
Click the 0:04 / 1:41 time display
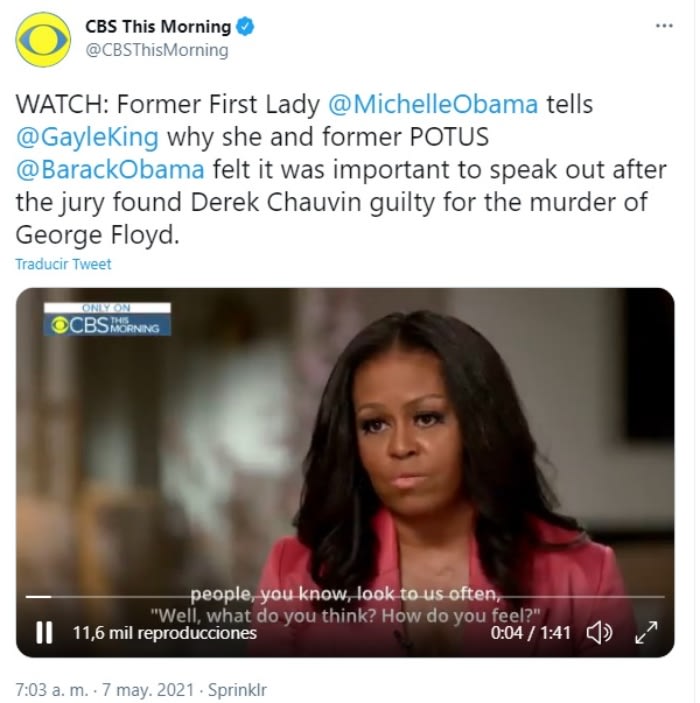click(x=530, y=633)
